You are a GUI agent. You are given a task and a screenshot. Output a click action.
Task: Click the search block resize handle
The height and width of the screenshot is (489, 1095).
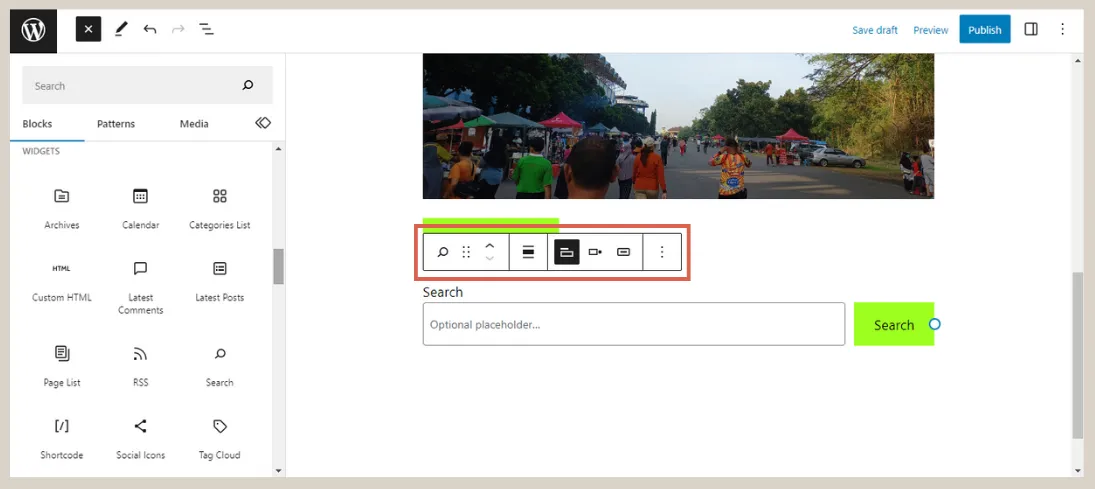(x=935, y=324)
